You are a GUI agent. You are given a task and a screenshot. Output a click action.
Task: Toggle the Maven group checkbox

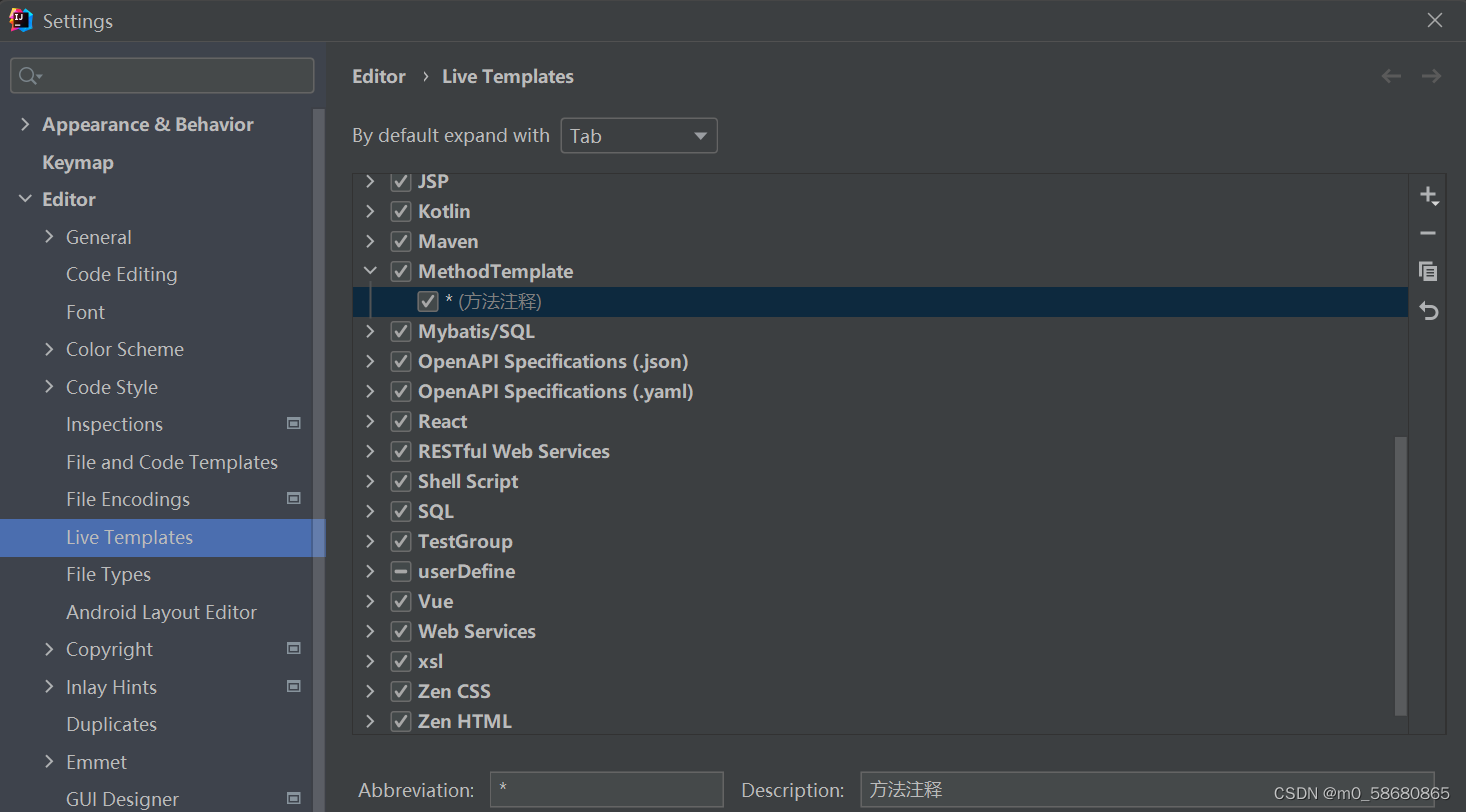click(x=401, y=241)
